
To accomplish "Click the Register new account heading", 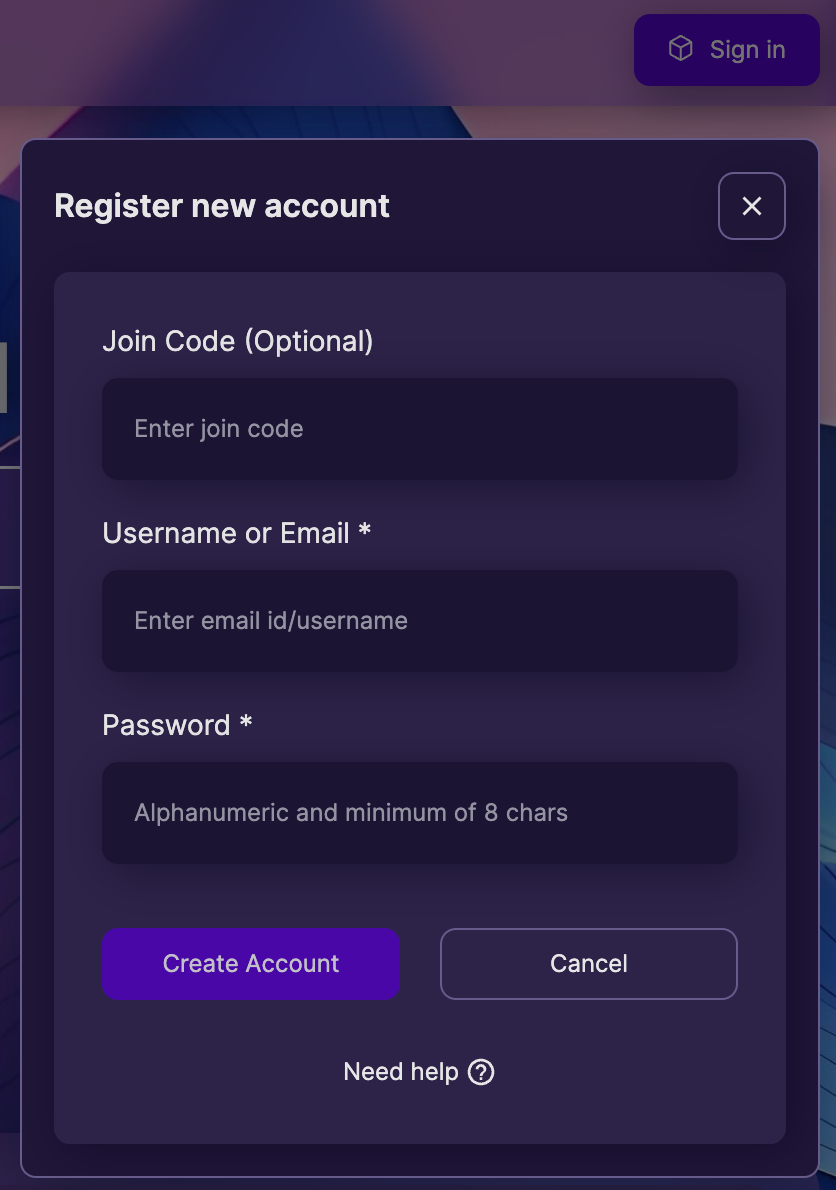I will [x=222, y=206].
